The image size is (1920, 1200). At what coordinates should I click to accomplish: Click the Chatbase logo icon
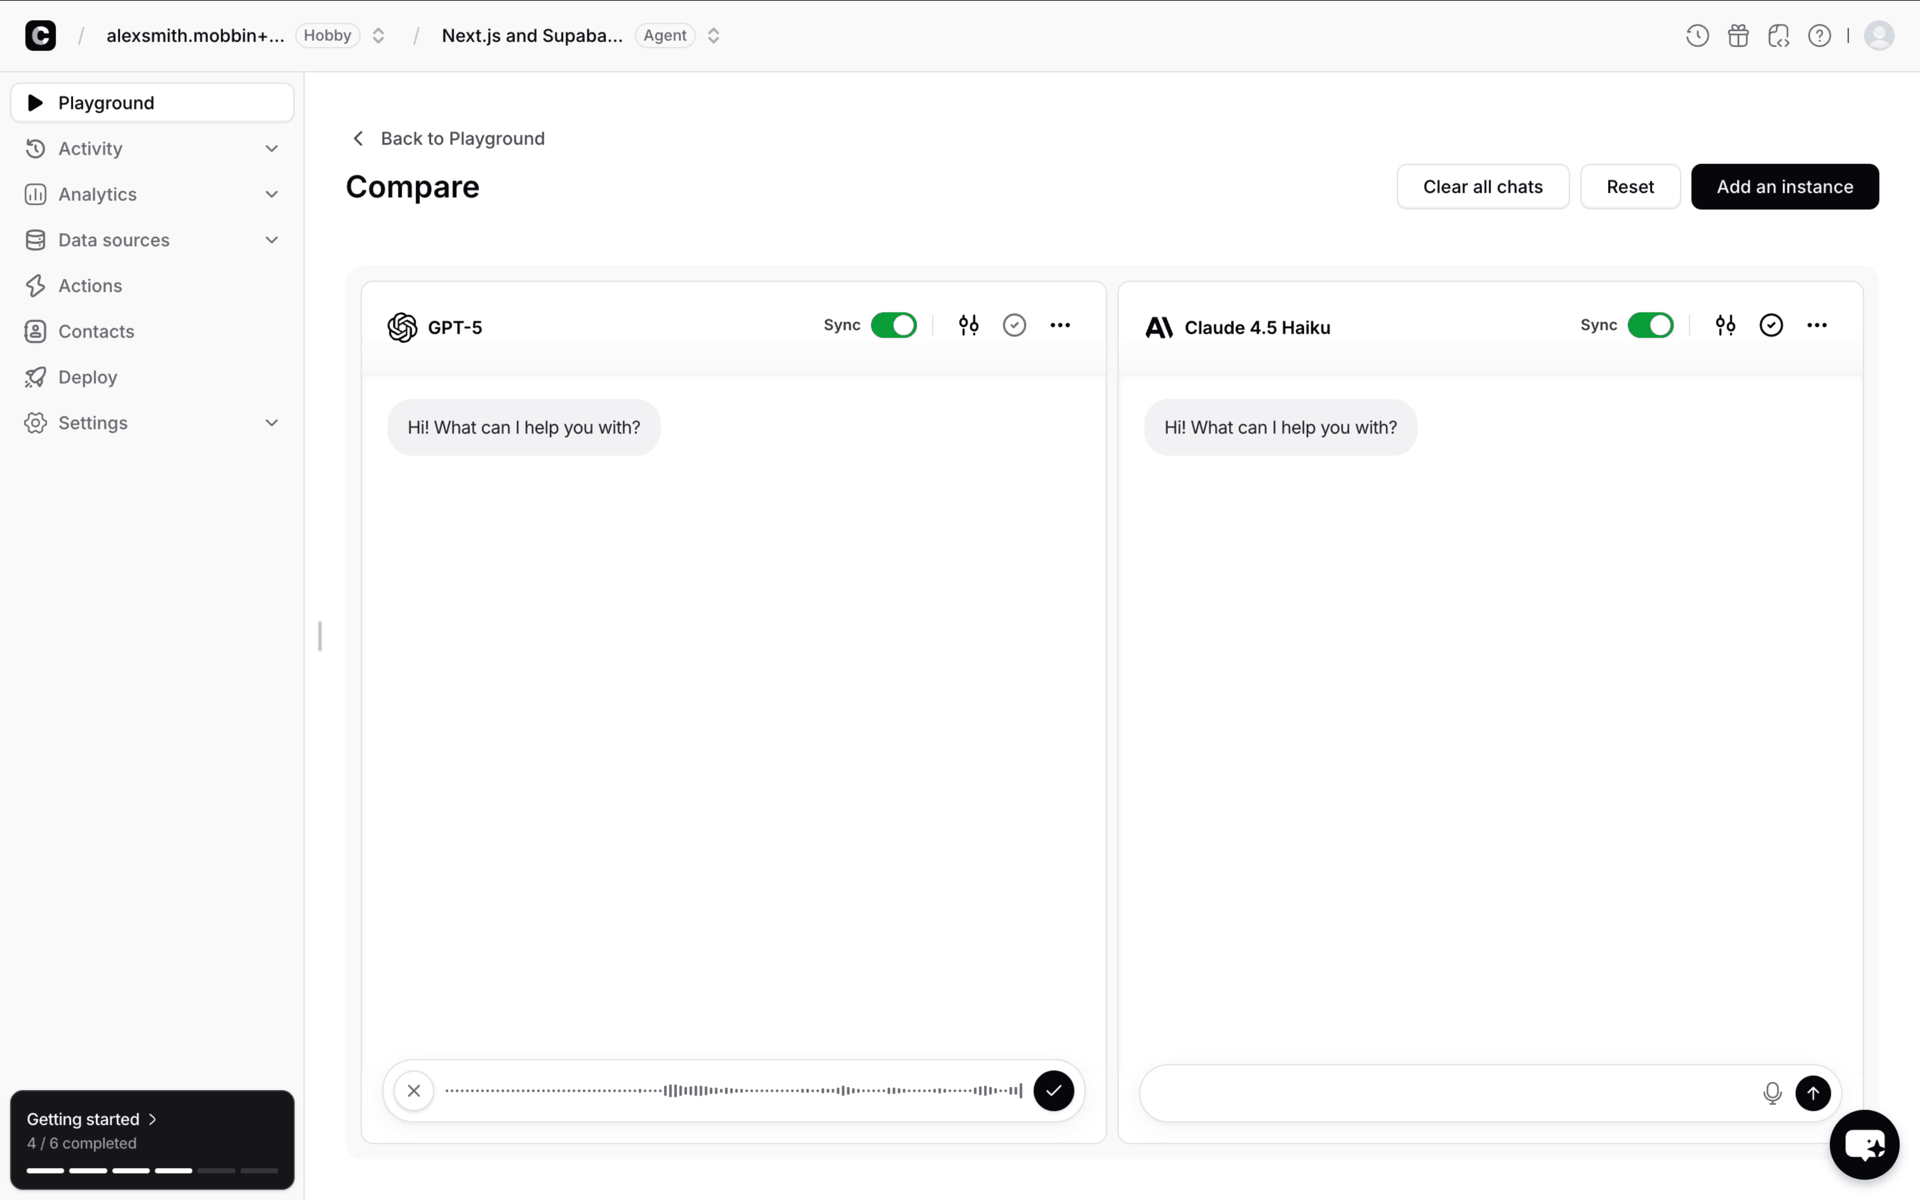coord(40,36)
